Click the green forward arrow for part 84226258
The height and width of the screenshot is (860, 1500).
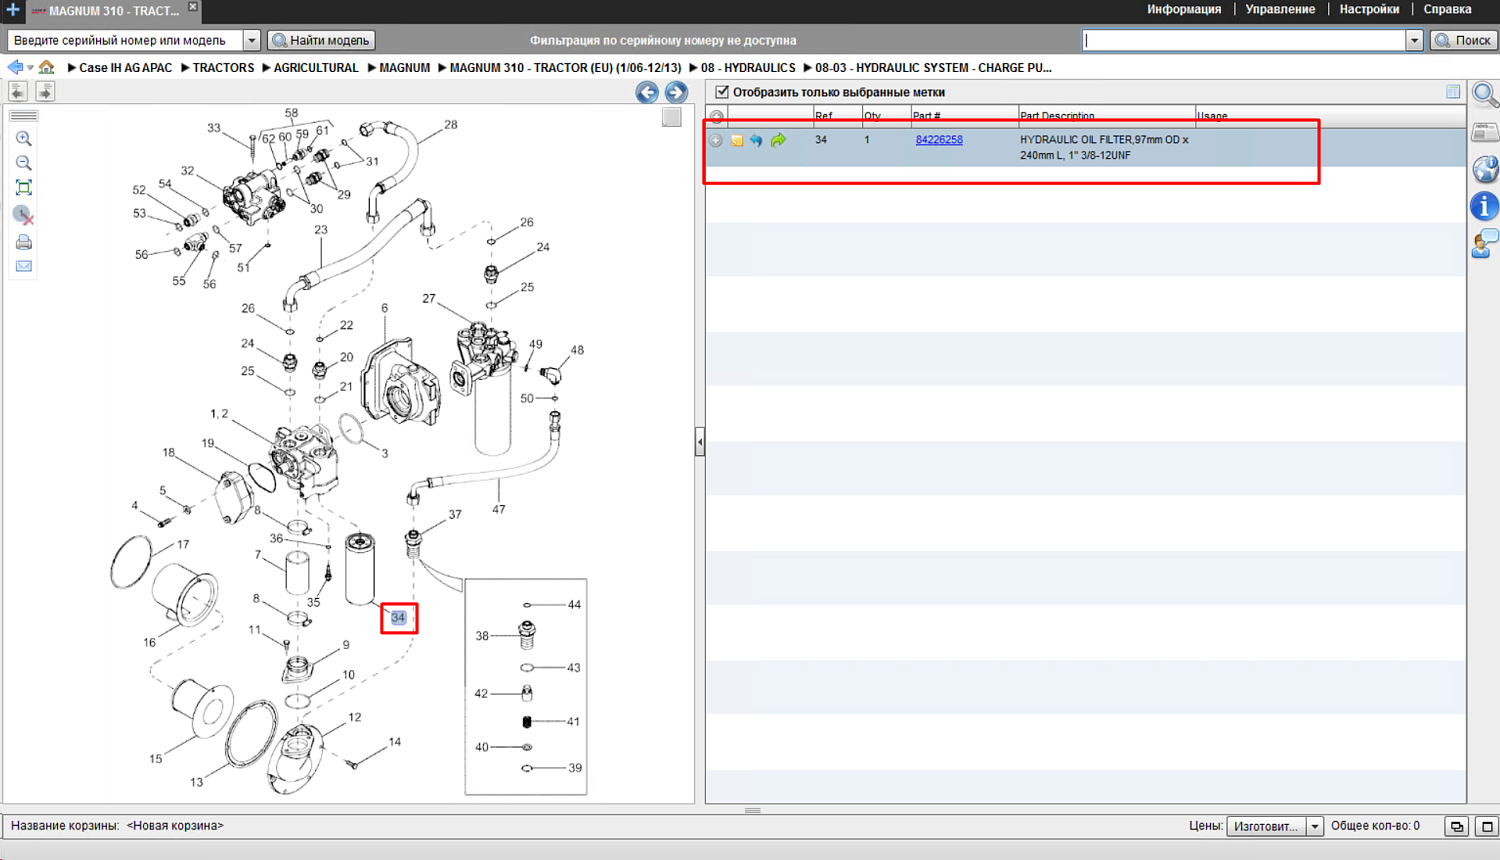pos(778,141)
